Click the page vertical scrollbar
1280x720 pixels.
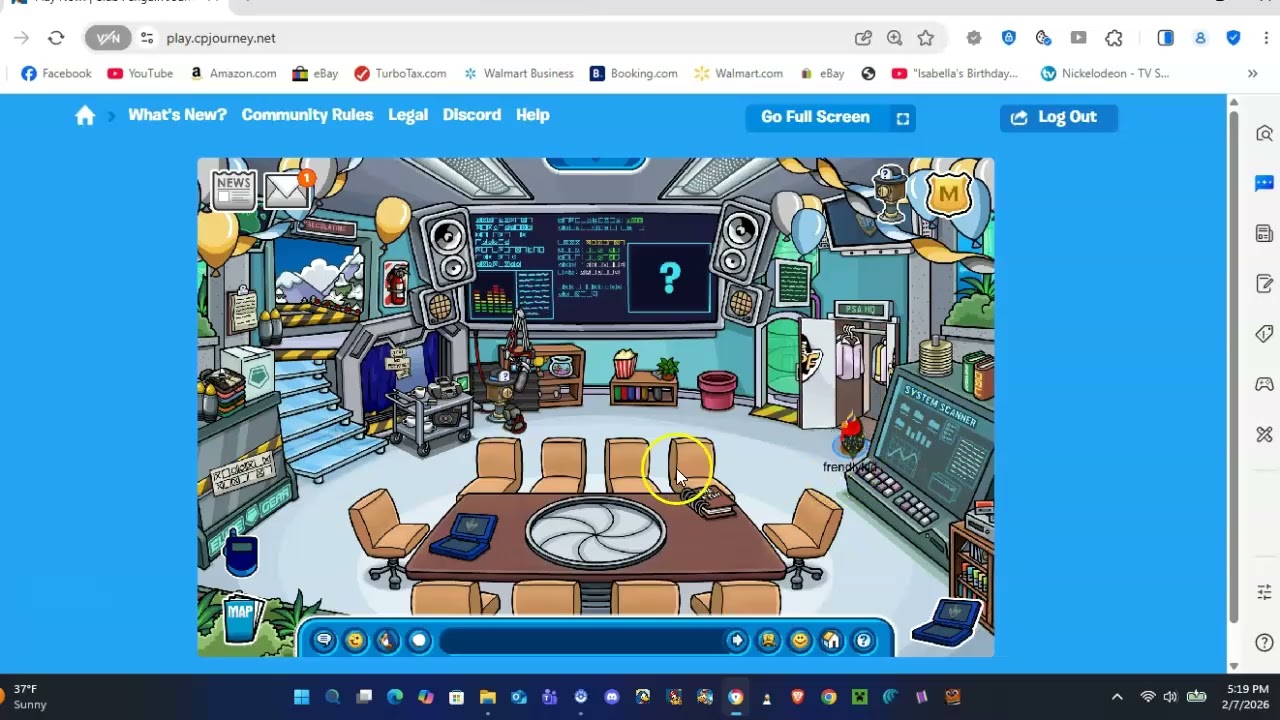[1233, 368]
